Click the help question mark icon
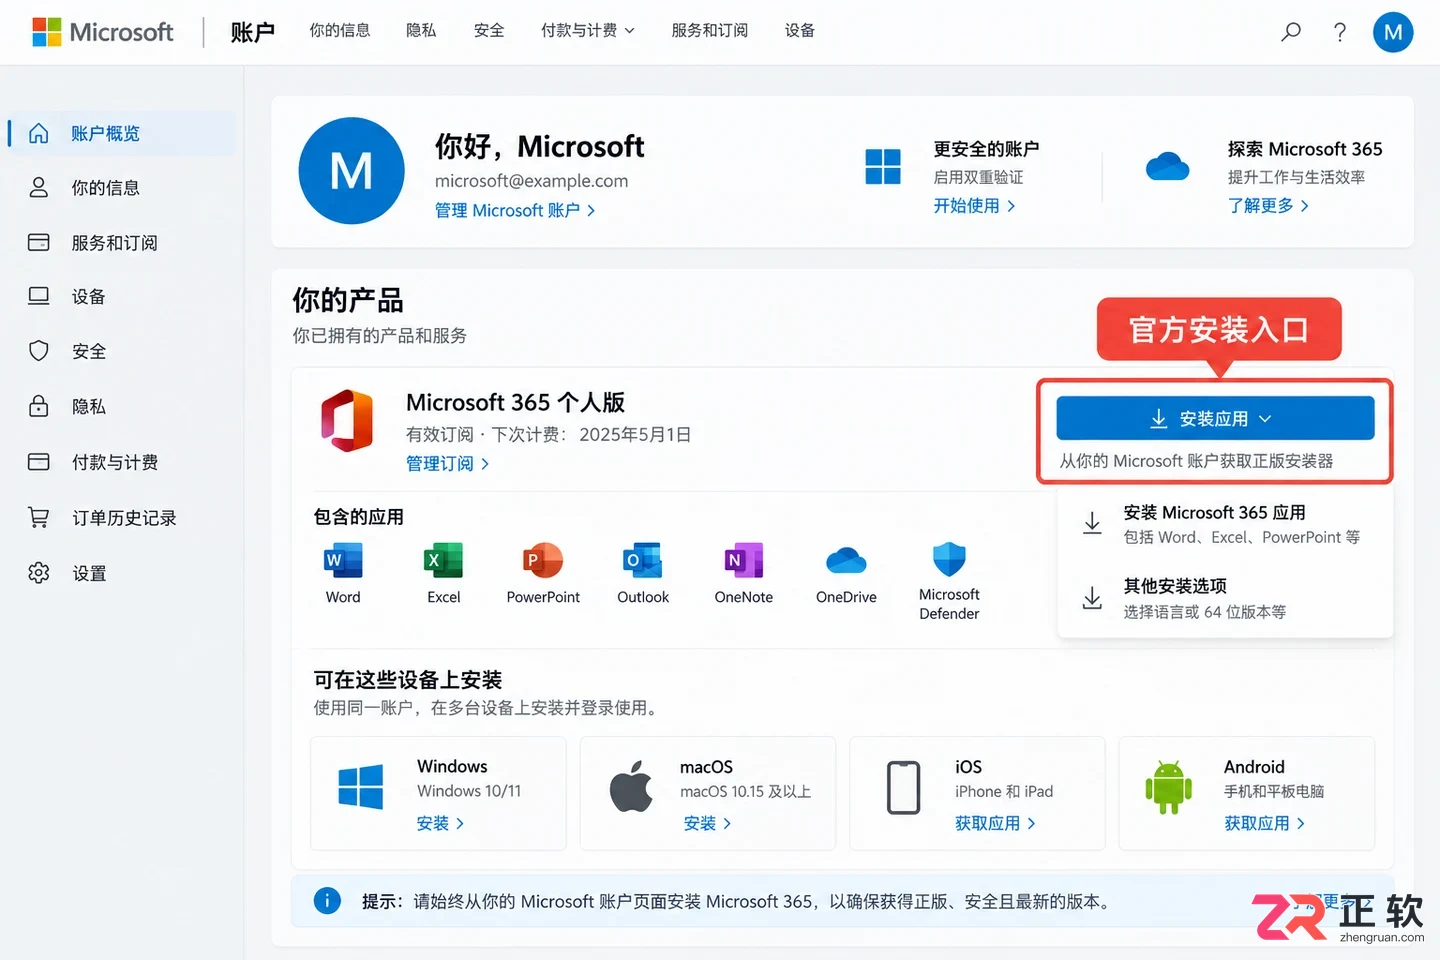 (1340, 32)
